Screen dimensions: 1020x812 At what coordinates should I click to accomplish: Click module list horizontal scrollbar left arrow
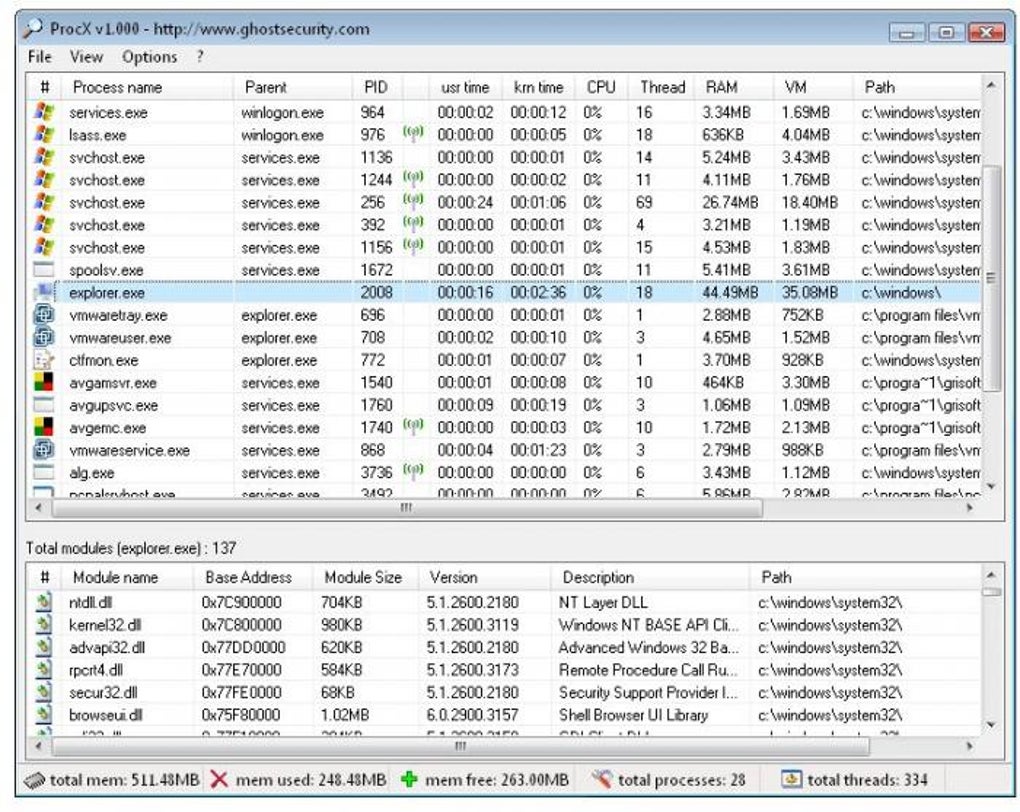tap(38, 746)
